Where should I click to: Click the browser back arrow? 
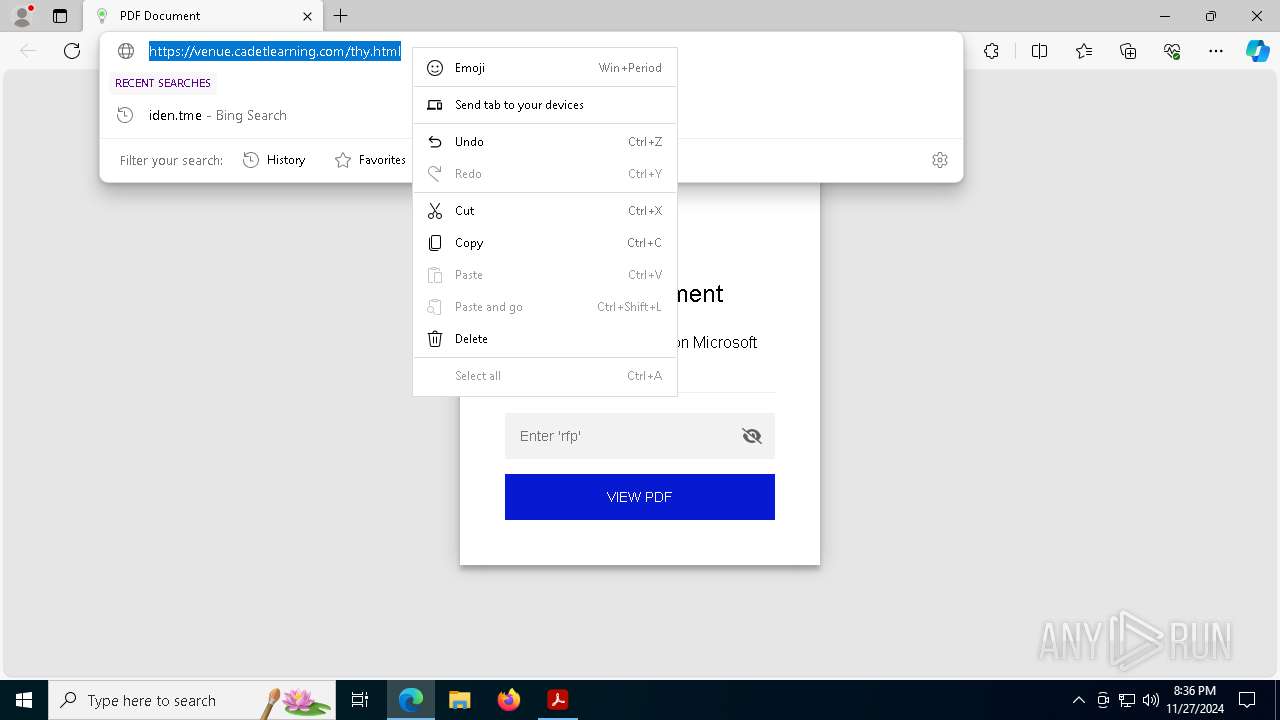[28, 51]
